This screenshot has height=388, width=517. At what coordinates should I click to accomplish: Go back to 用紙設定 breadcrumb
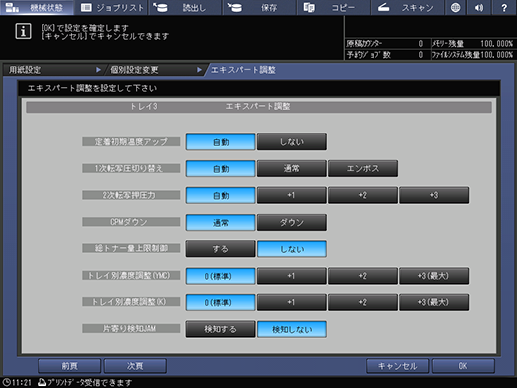[53, 70]
